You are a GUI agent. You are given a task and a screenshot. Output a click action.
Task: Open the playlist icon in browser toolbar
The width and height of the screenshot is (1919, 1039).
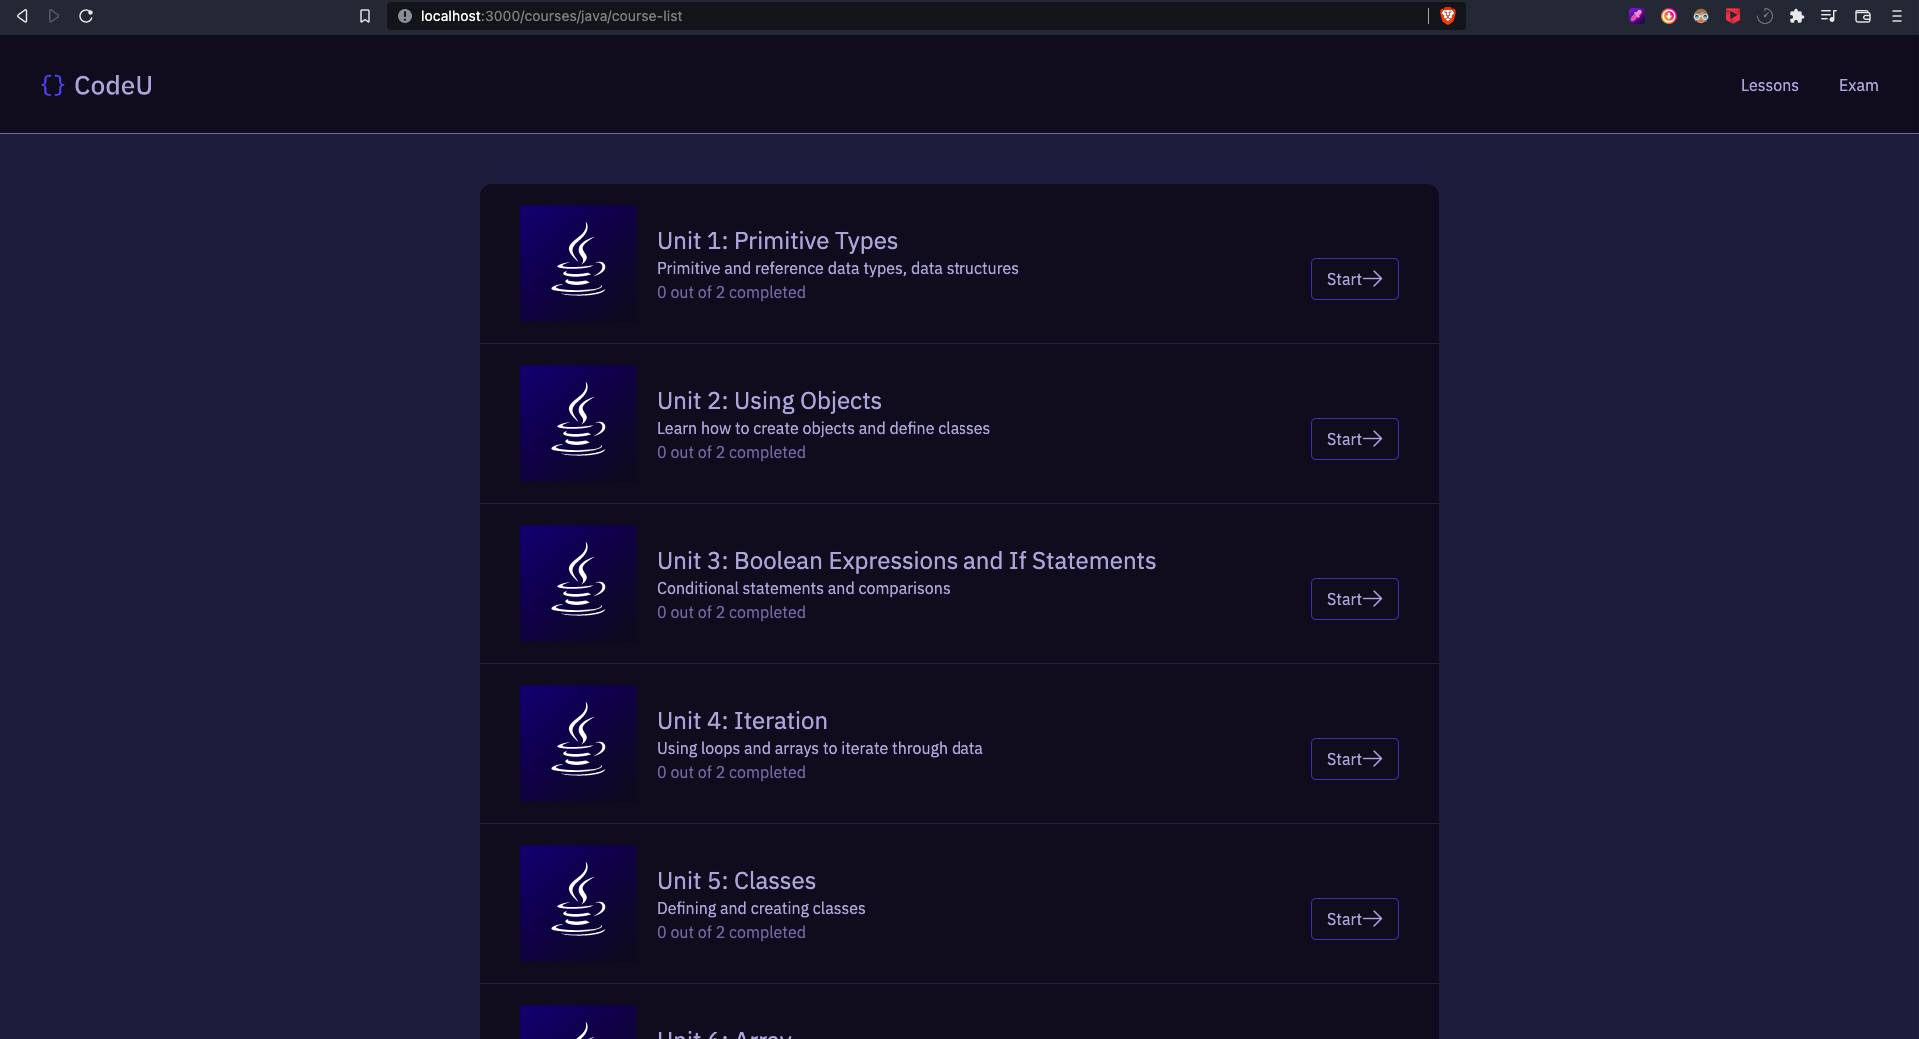1829,16
